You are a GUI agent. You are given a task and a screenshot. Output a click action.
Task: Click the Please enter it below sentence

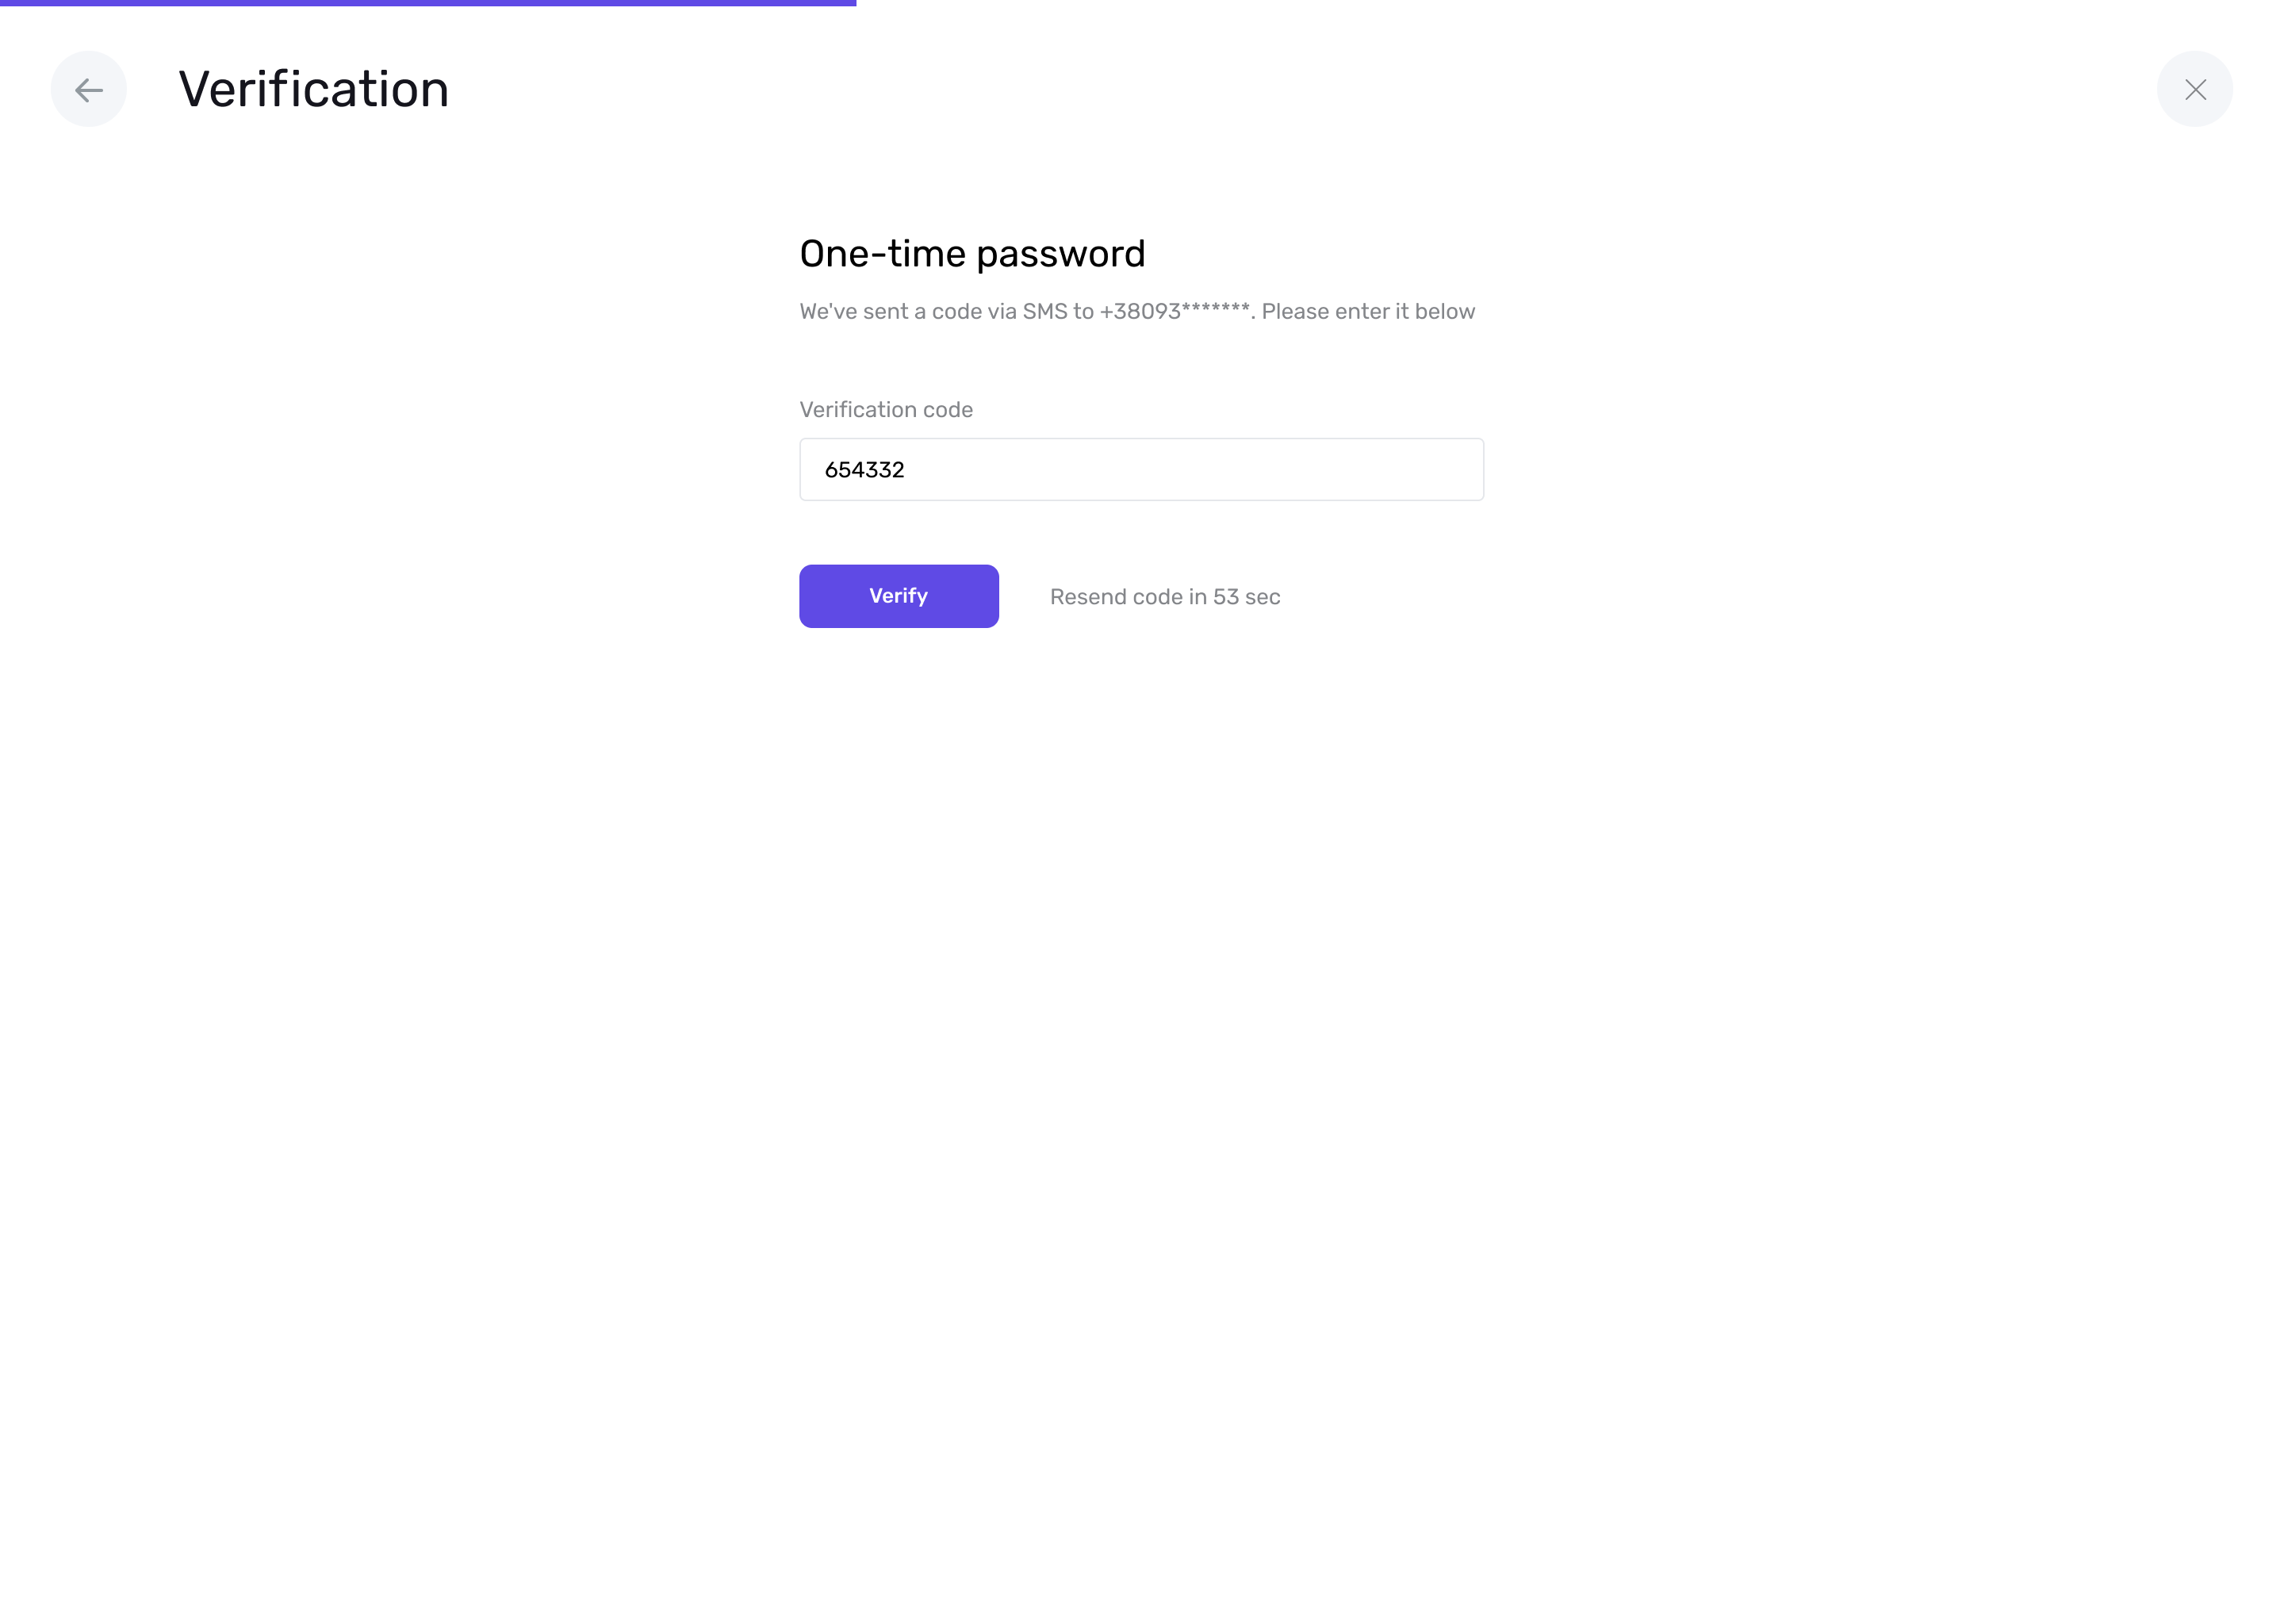pyautogui.click(x=1368, y=311)
